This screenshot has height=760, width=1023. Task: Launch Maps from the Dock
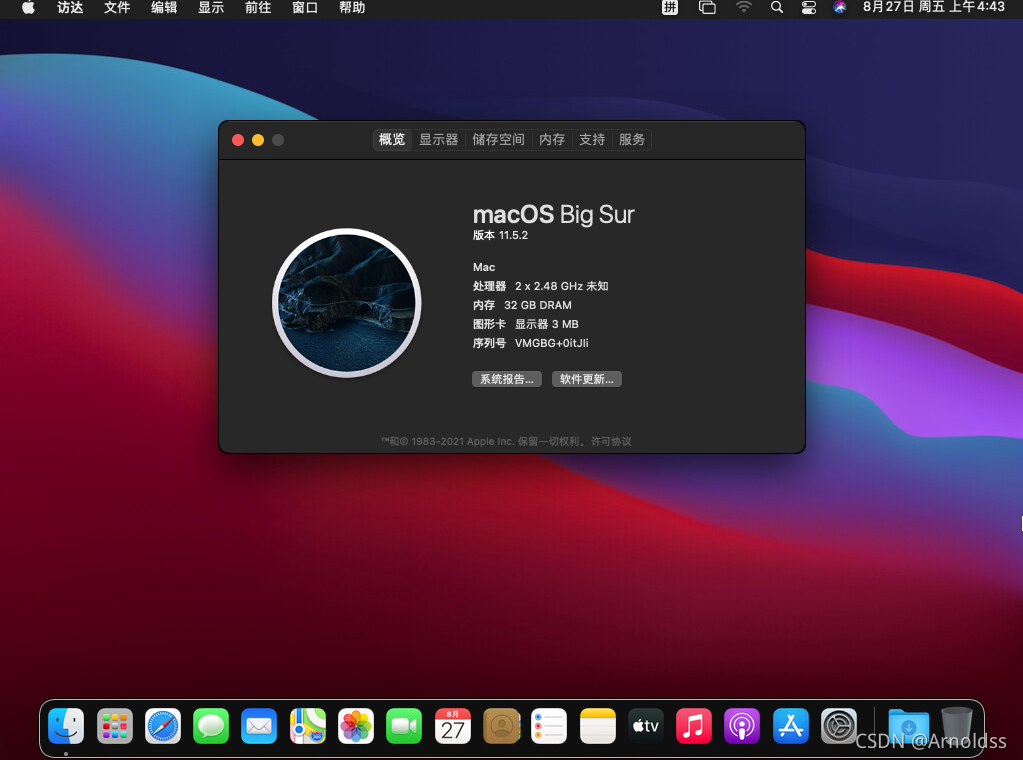pyautogui.click(x=308, y=726)
